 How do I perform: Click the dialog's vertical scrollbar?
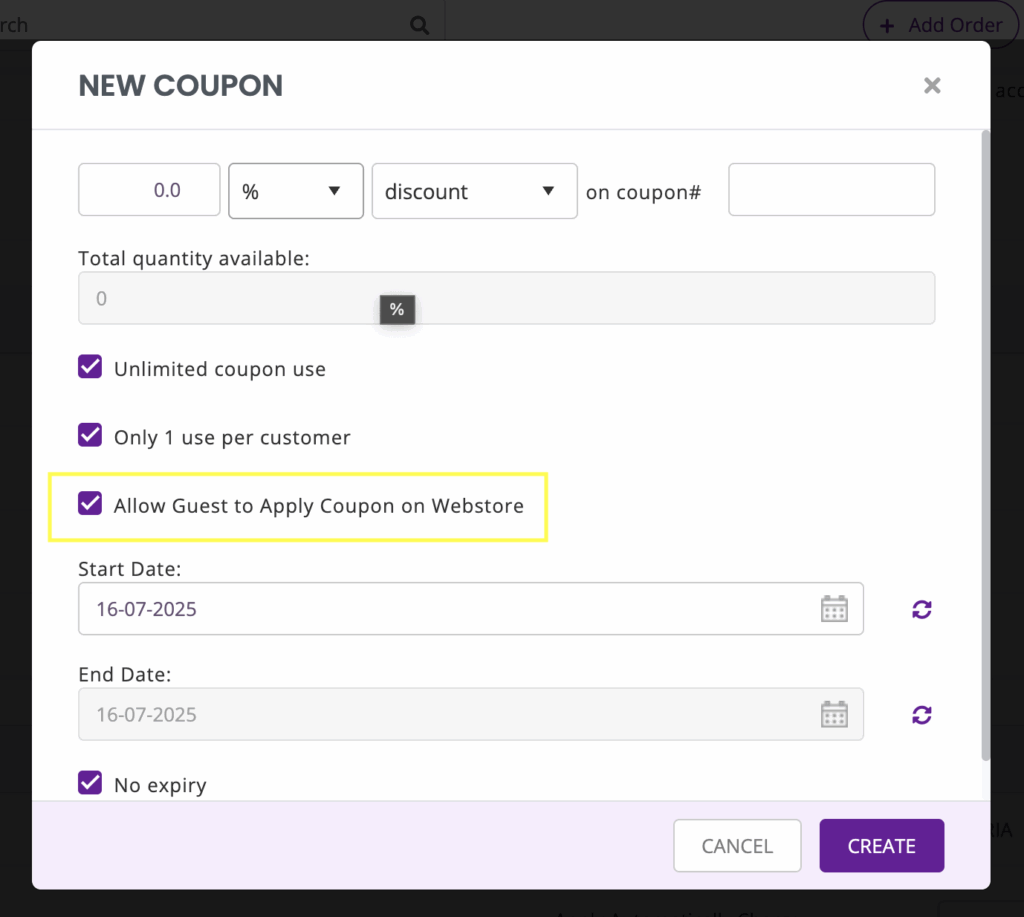[985, 445]
